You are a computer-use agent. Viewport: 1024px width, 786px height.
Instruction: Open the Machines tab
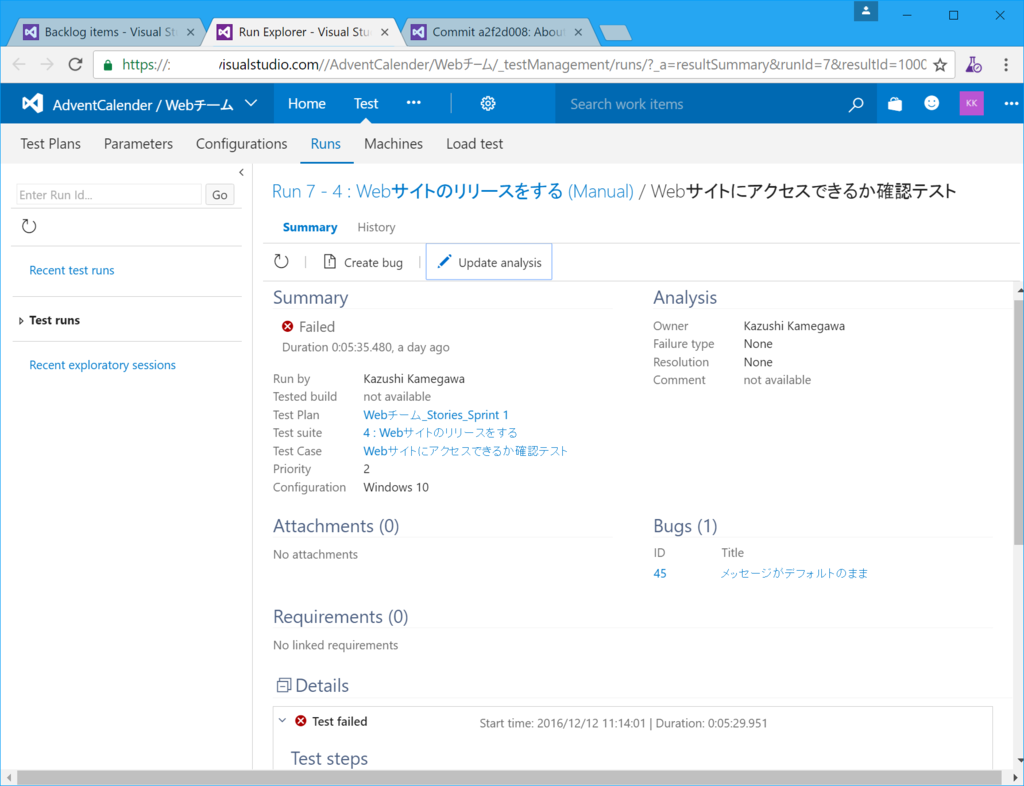393,144
